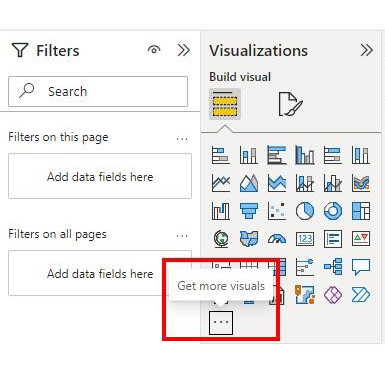Choose the Funnel visual
Viewport: 385px width, 373px height.
(248, 211)
